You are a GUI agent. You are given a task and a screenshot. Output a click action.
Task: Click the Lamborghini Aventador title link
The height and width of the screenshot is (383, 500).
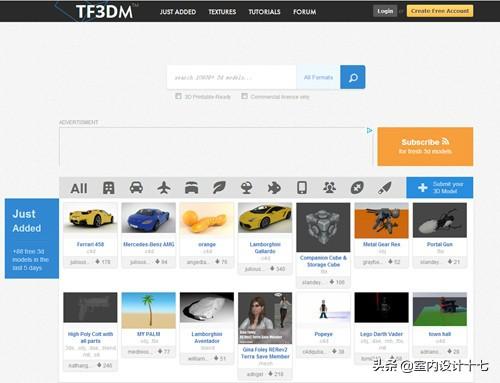tap(207, 337)
